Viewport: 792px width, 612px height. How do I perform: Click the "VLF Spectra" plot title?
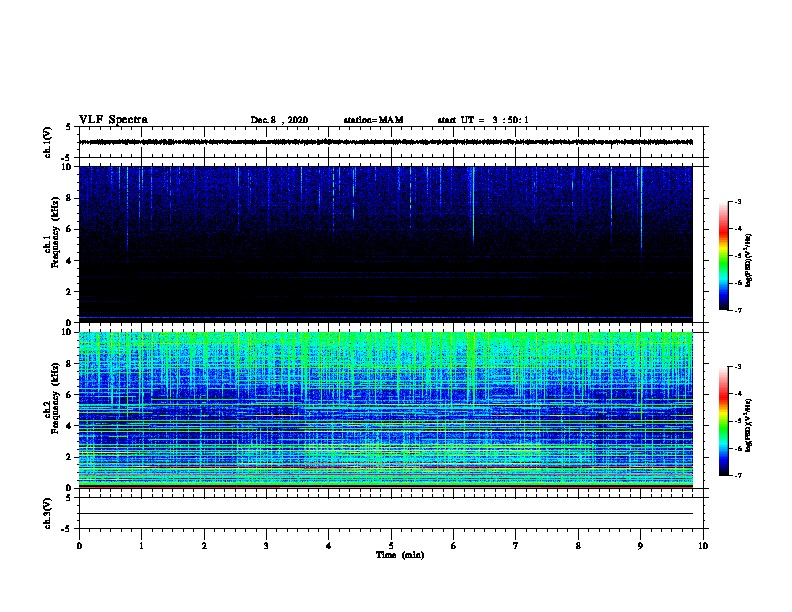tap(113, 120)
